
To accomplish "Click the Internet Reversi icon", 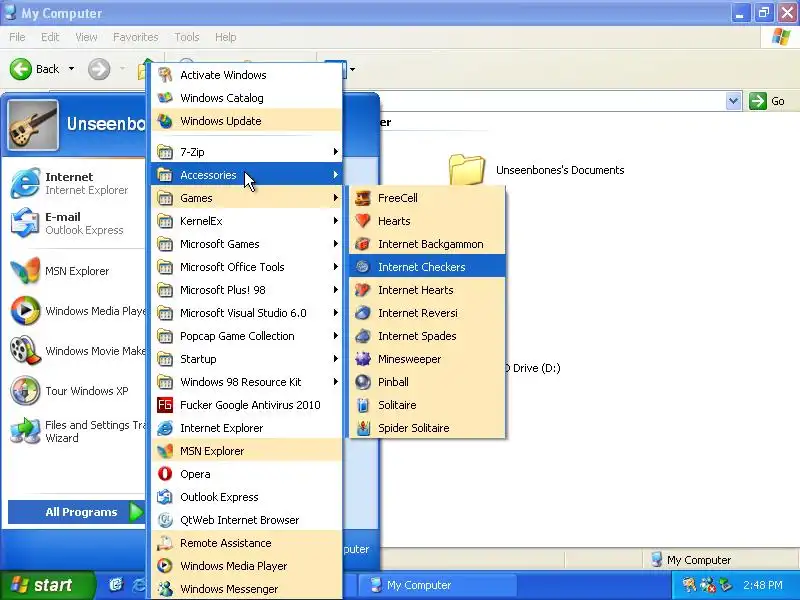I will coord(363,313).
